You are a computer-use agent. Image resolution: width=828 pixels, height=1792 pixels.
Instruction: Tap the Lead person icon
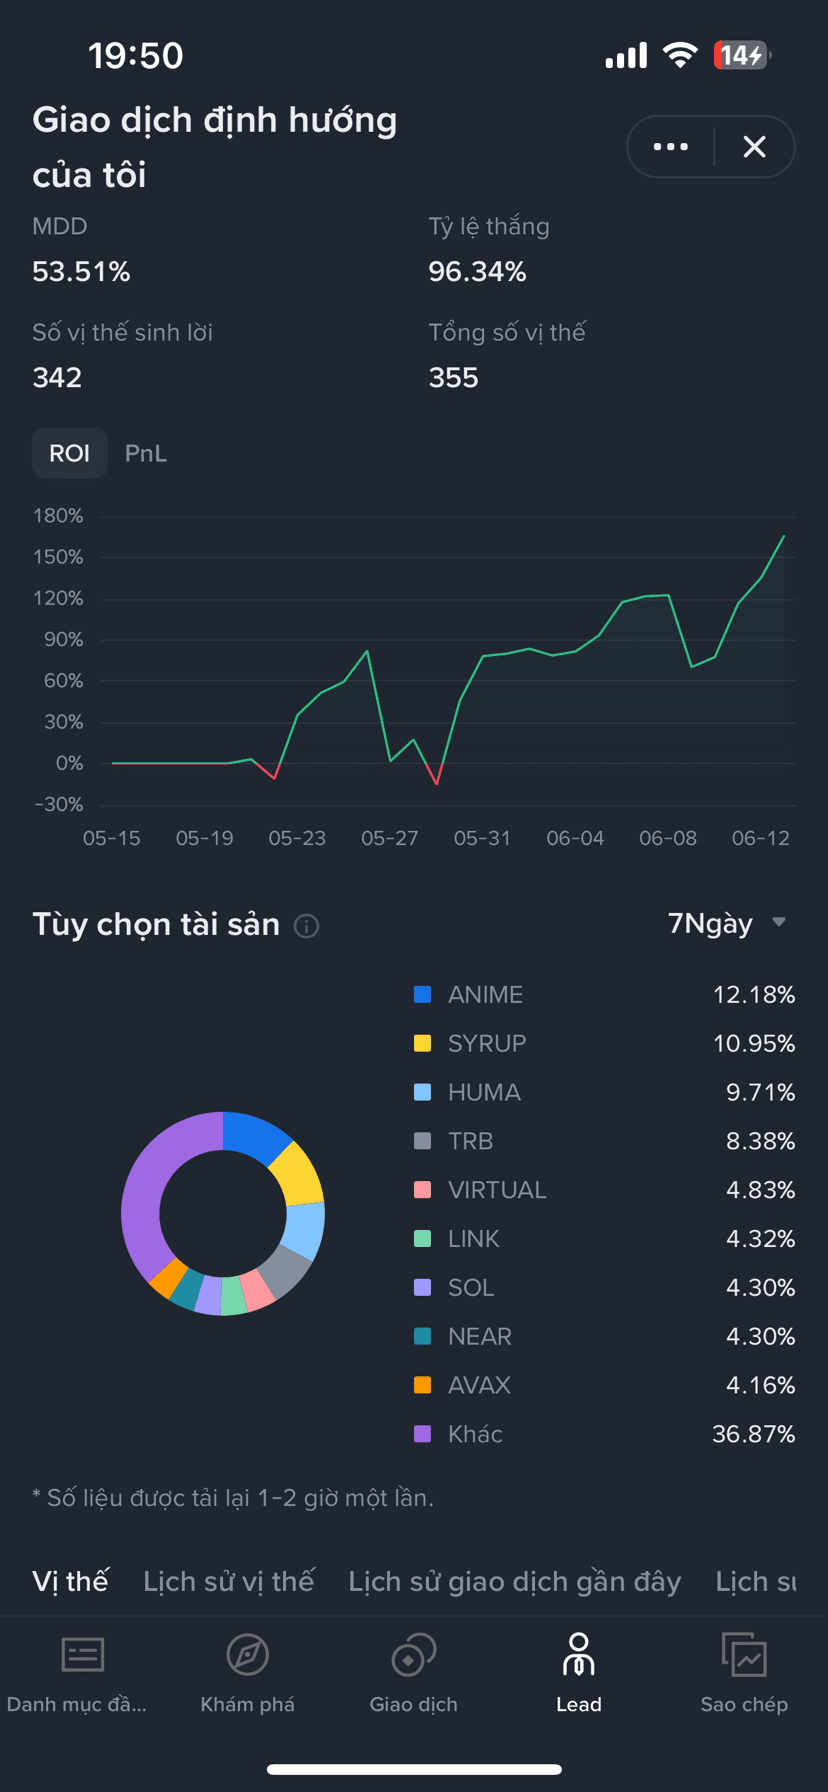click(x=578, y=1654)
